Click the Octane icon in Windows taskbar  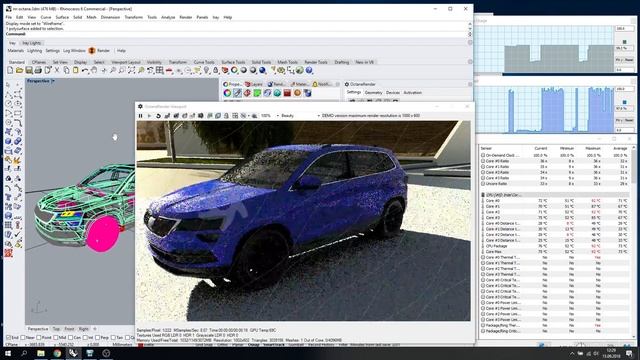click(x=106, y=353)
